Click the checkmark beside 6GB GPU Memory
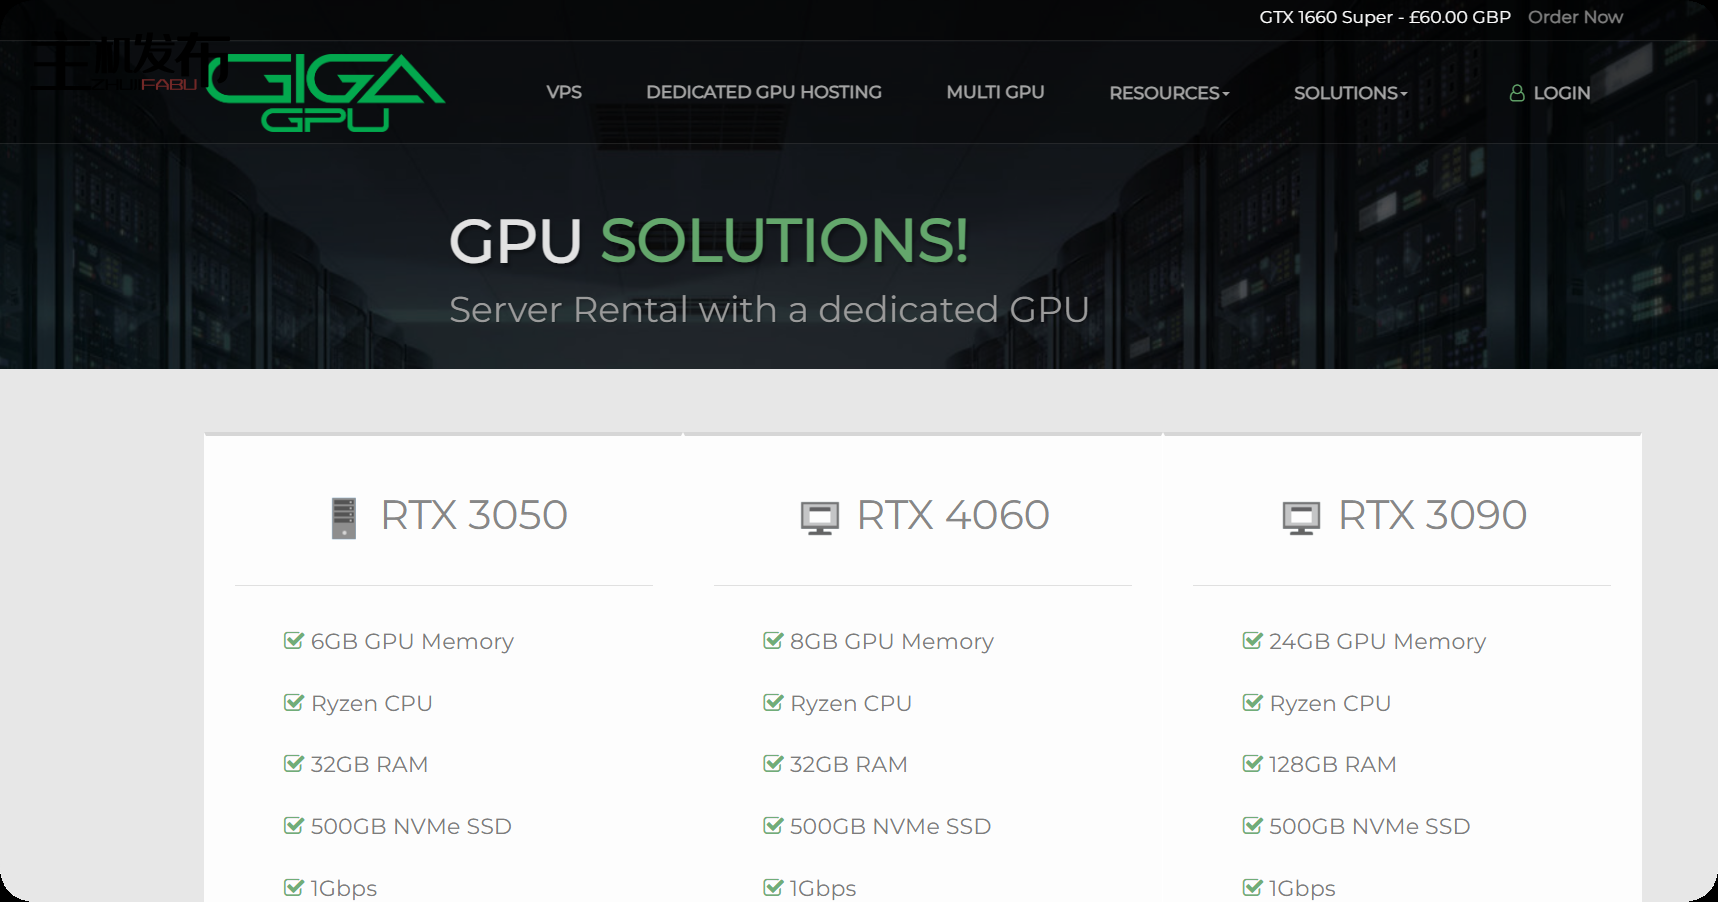The height and width of the screenshot is (902, 1718). pos(292,641)
